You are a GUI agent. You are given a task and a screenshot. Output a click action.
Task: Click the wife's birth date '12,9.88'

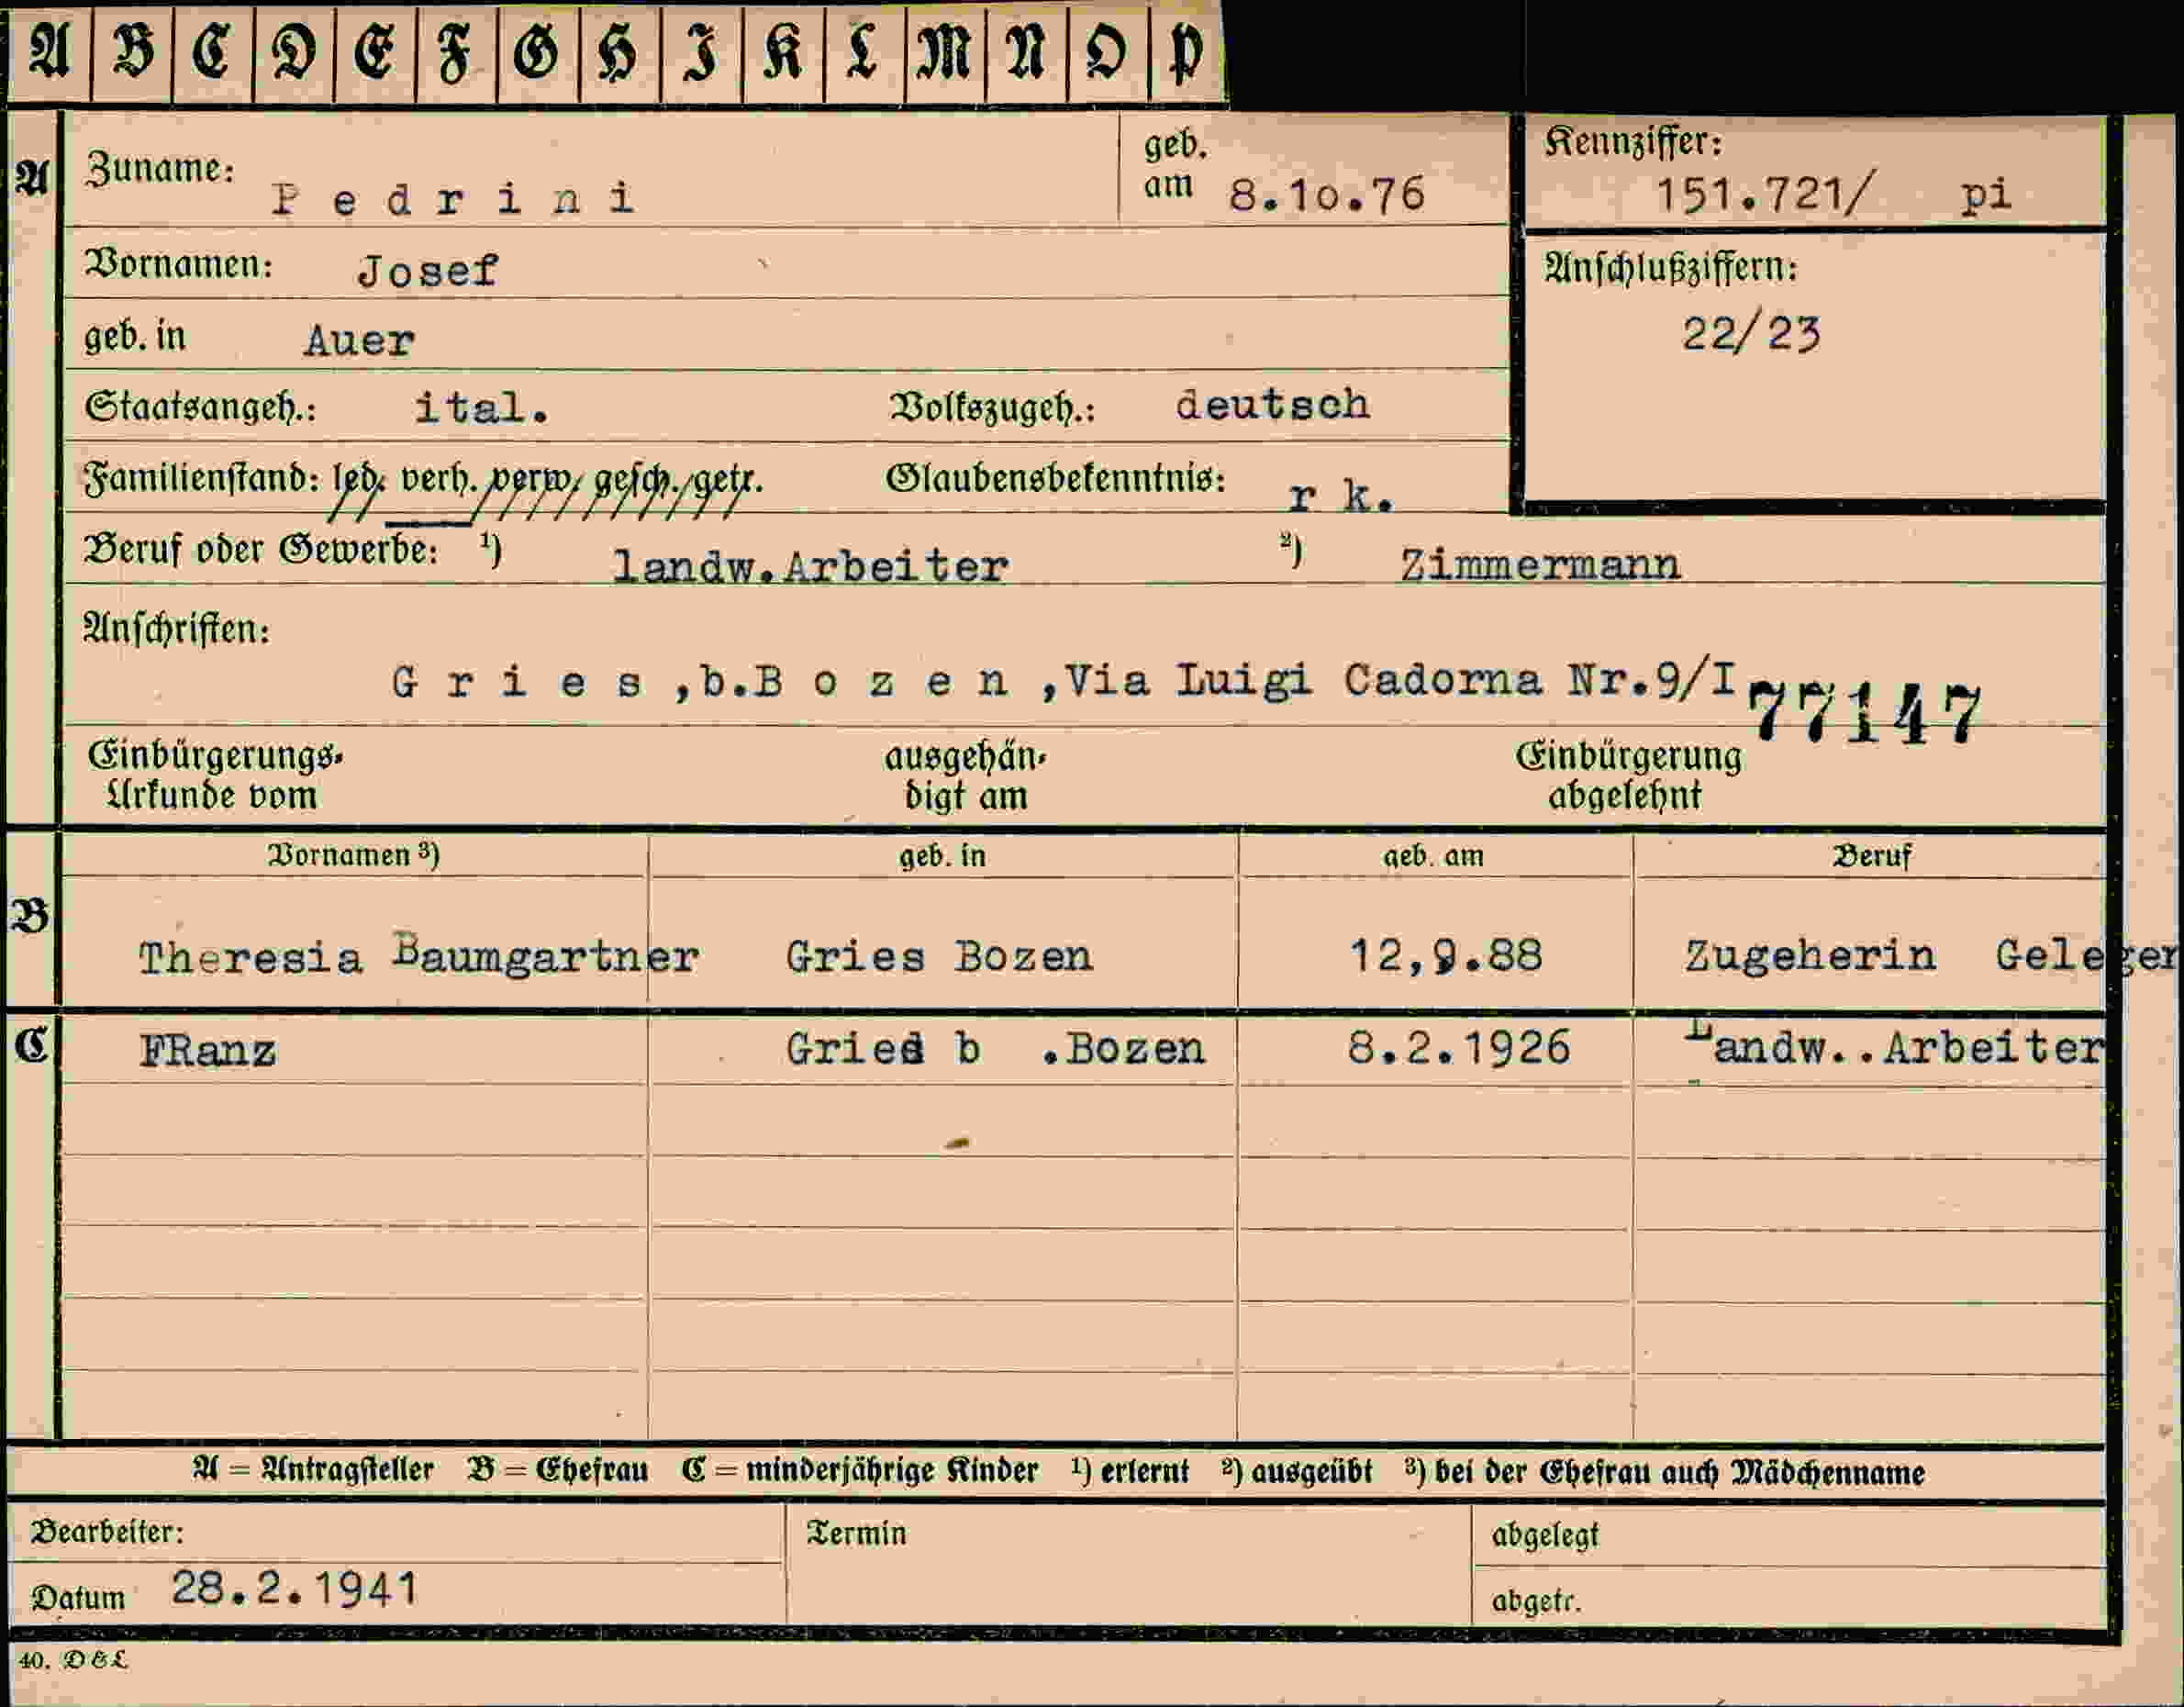pos(1446,955)
